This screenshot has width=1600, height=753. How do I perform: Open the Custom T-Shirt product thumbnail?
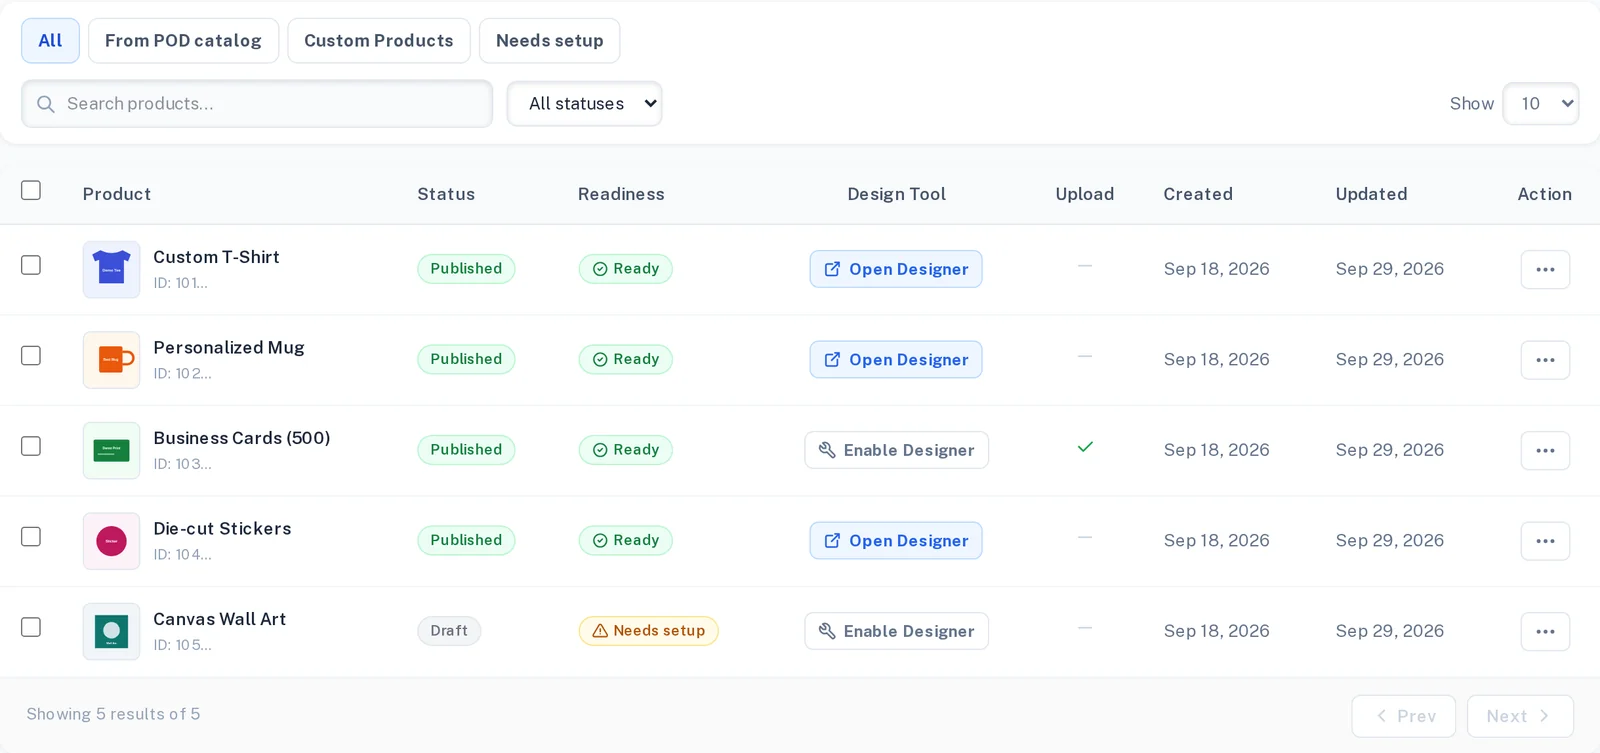[111, 269]
